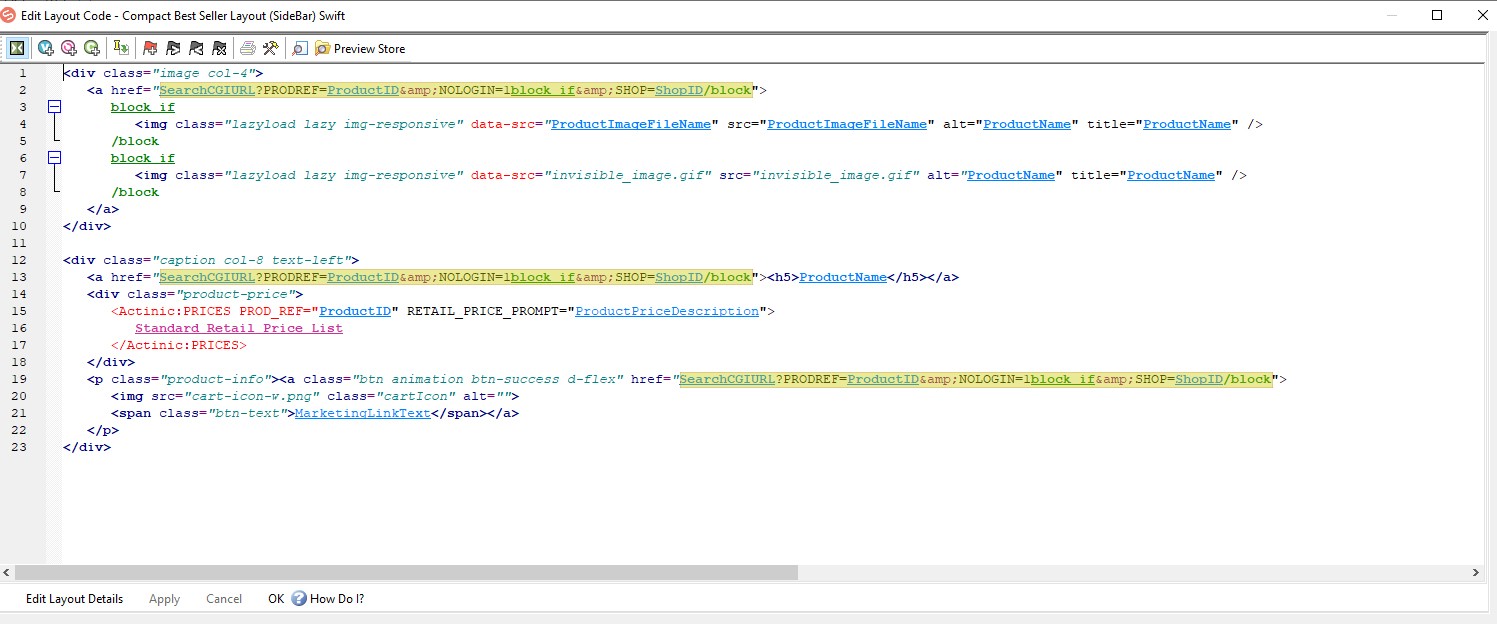
Task: Go to next bookmark flag icon
Action: point(173,48)
